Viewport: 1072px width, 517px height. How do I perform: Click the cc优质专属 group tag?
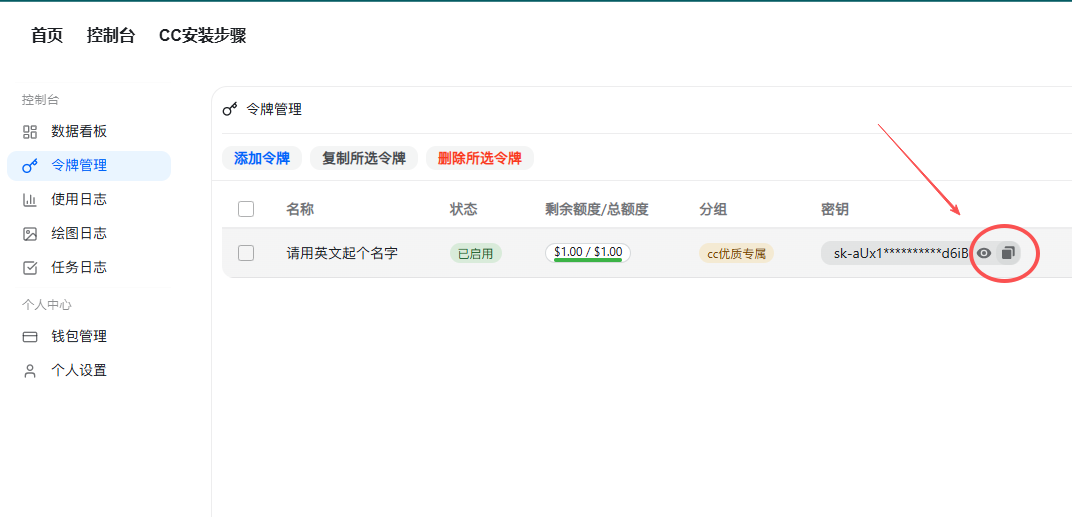(x=736, y=253)
